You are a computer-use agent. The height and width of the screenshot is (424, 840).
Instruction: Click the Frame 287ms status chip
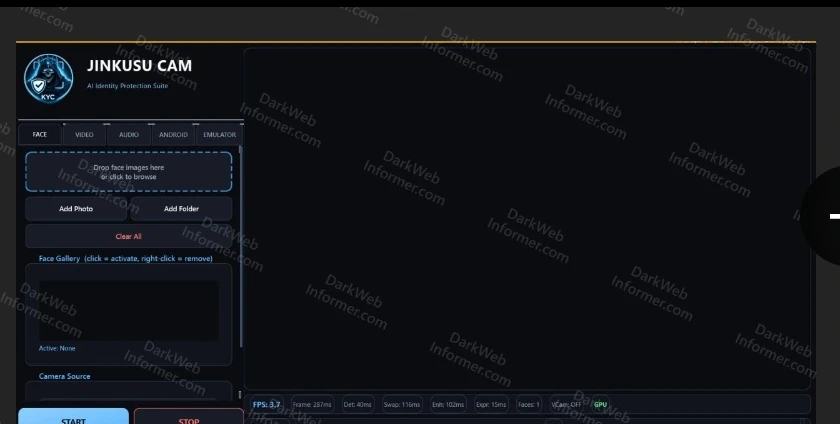(313, 405)
